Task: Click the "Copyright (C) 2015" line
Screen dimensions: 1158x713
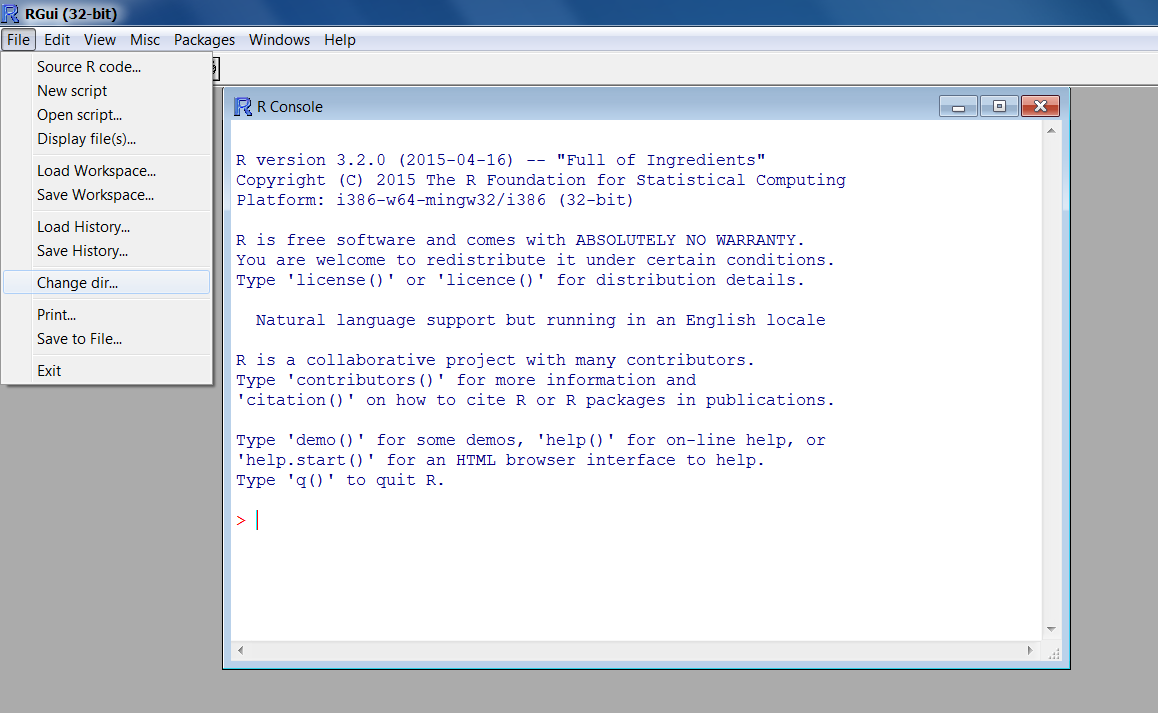Action: point(541,180)
